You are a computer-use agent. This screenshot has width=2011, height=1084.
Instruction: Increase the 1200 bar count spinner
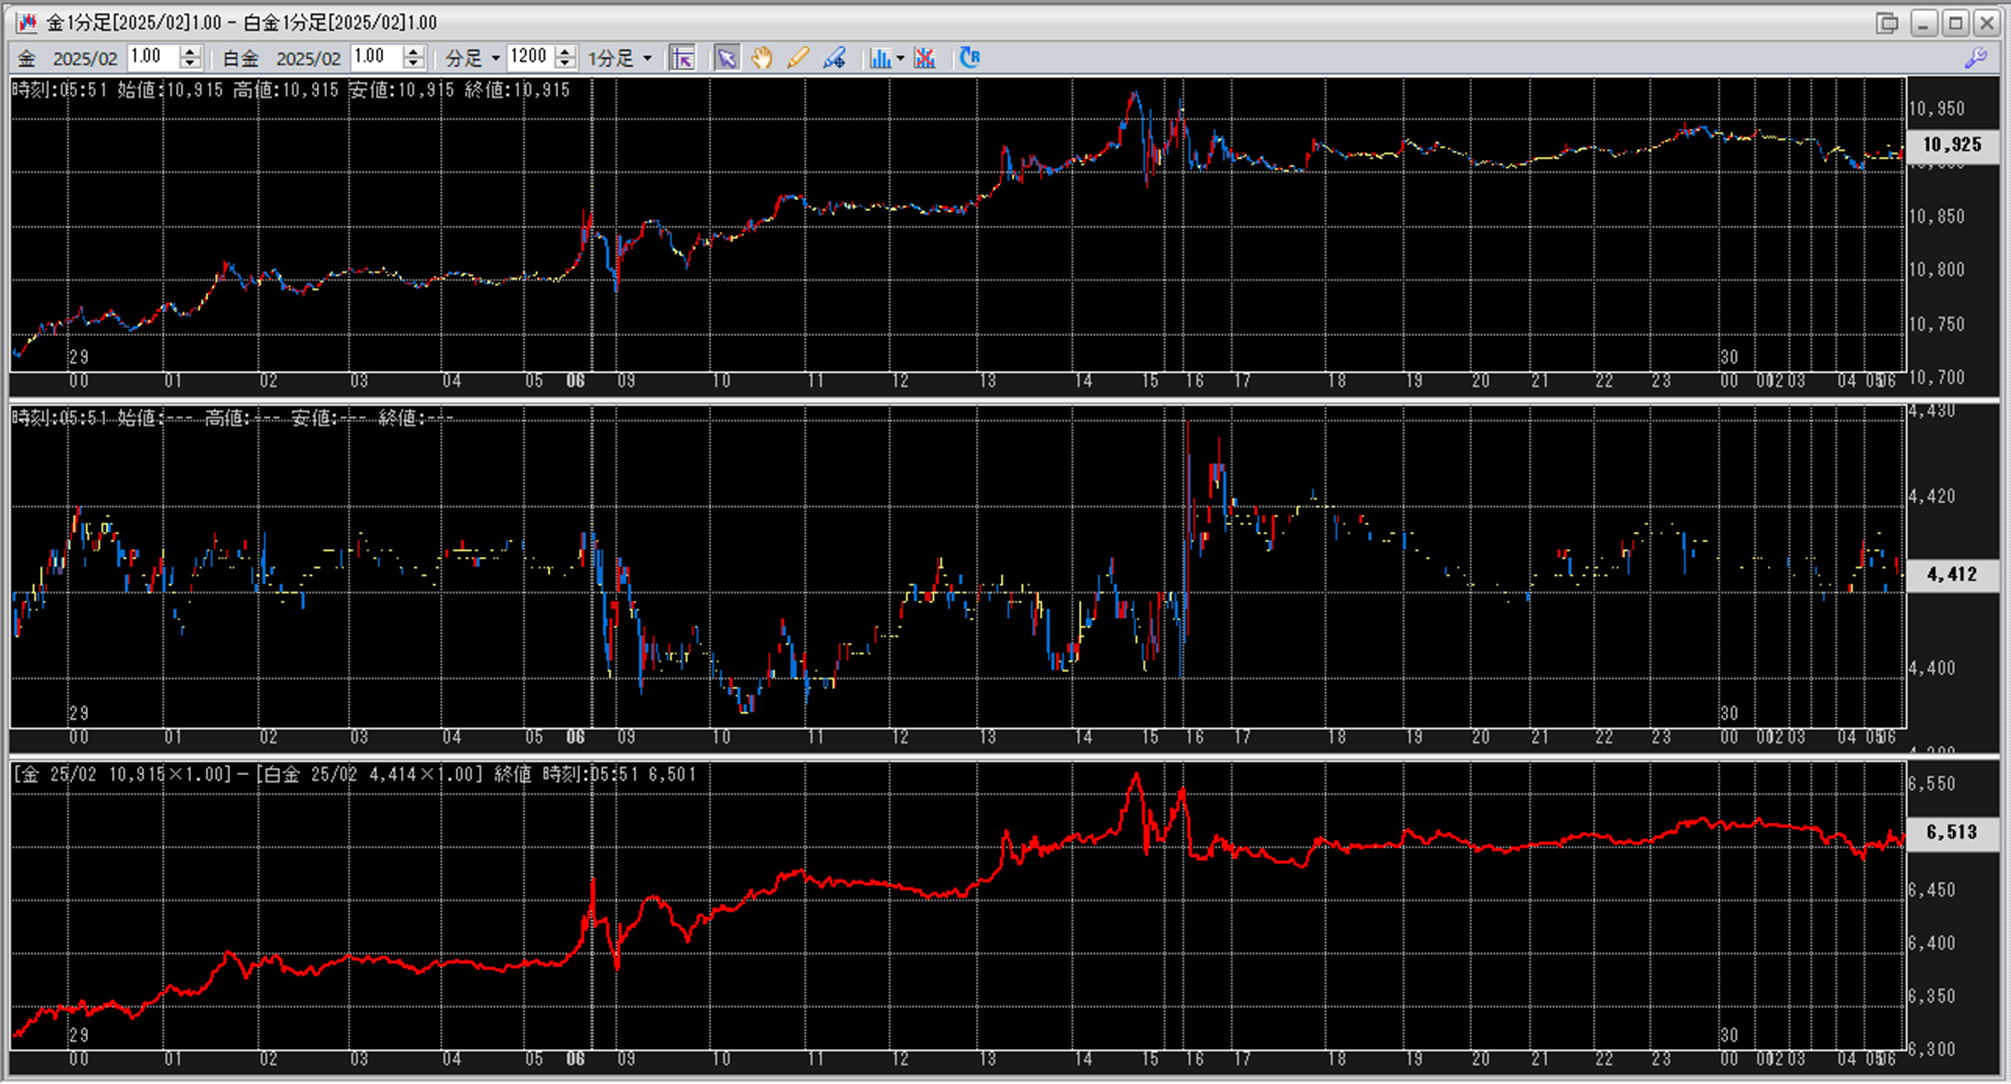(566, 52)
